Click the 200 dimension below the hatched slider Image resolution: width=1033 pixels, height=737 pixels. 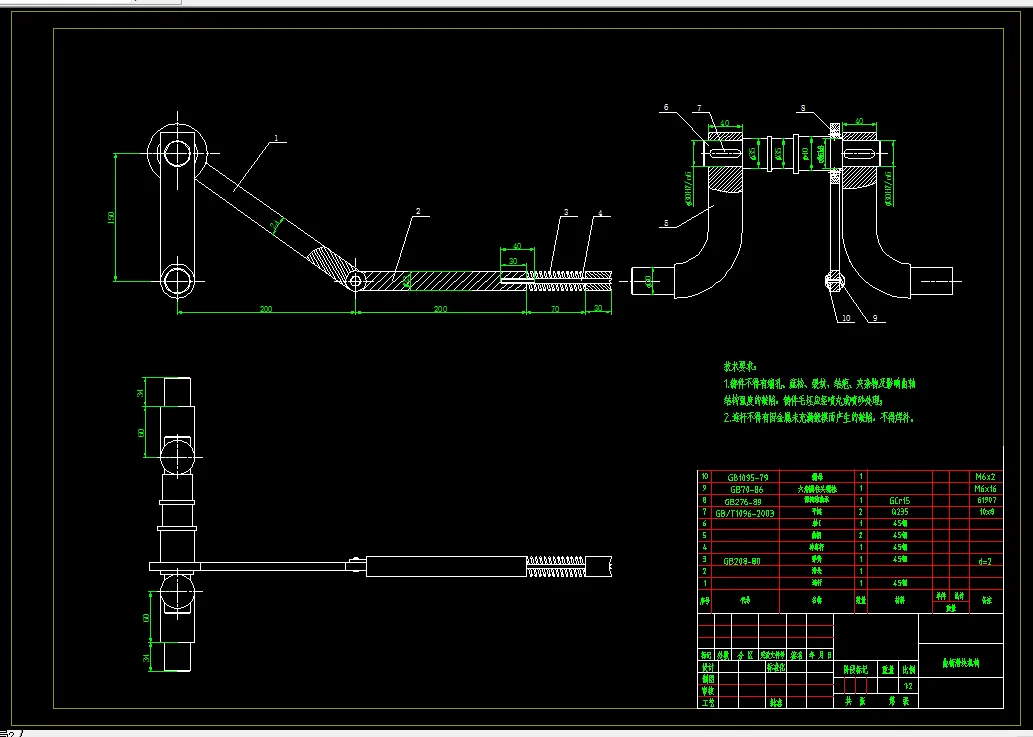click(440, 308)
